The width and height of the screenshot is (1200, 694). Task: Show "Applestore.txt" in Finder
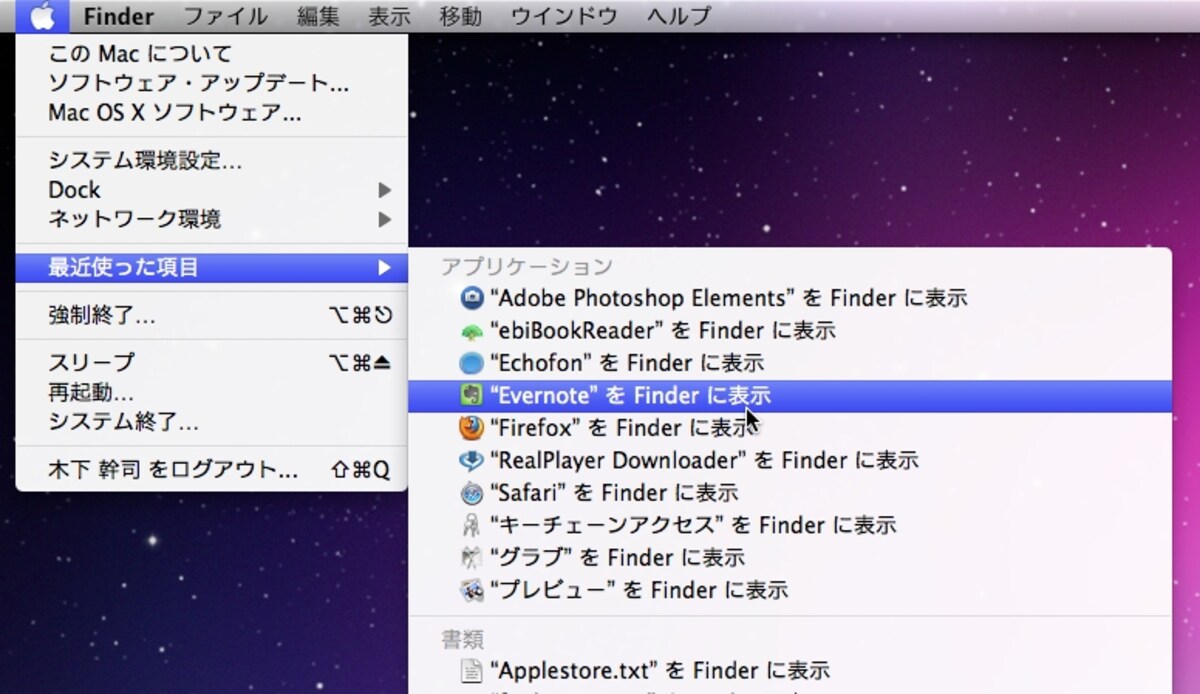click(x=790, y=670)
